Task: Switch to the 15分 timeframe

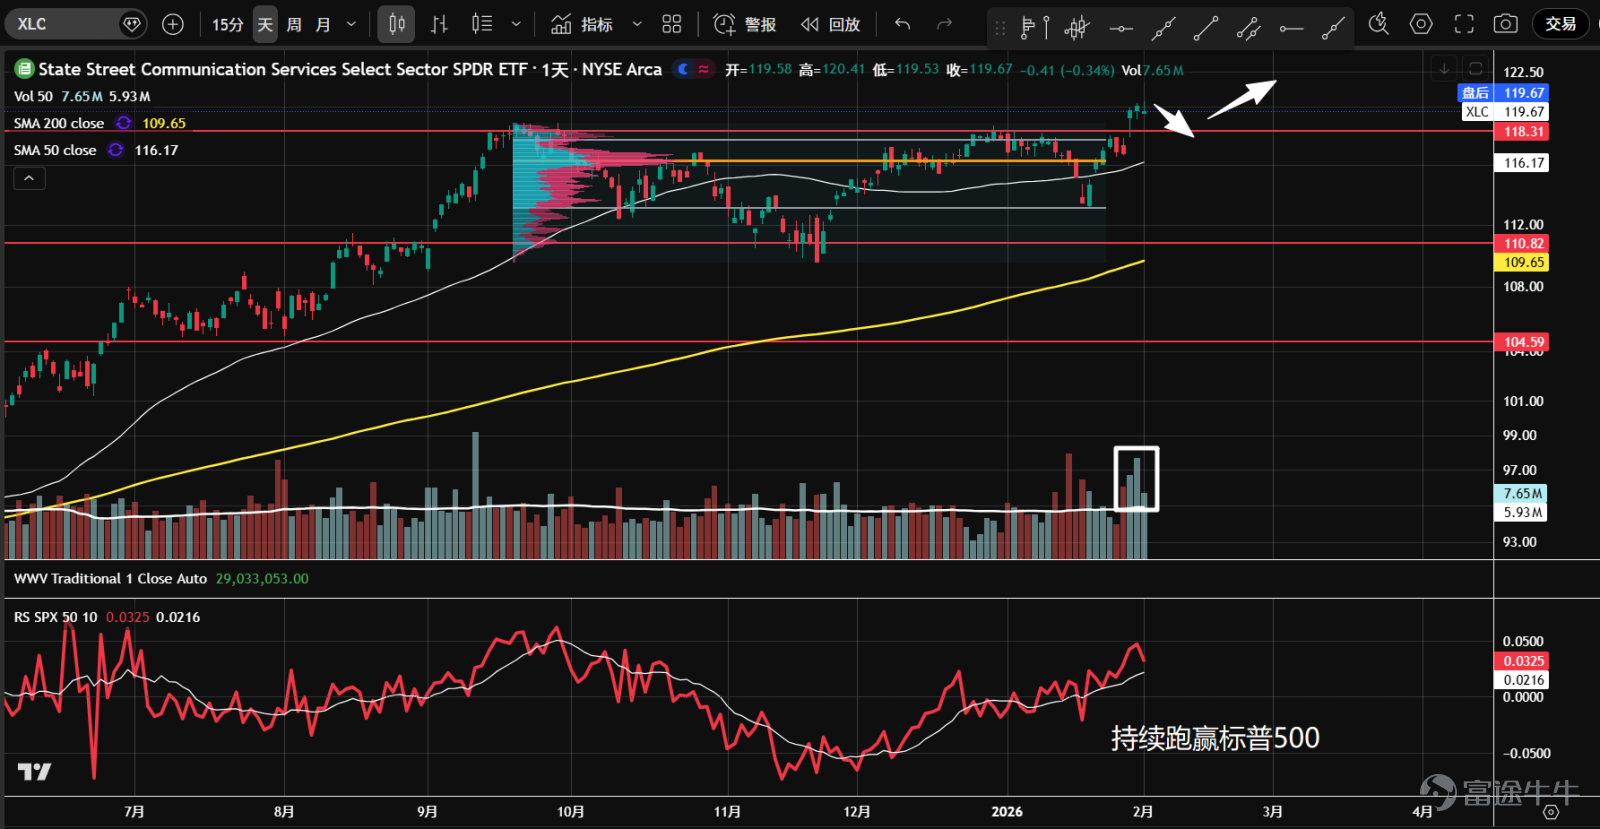Action: (227, 24)
